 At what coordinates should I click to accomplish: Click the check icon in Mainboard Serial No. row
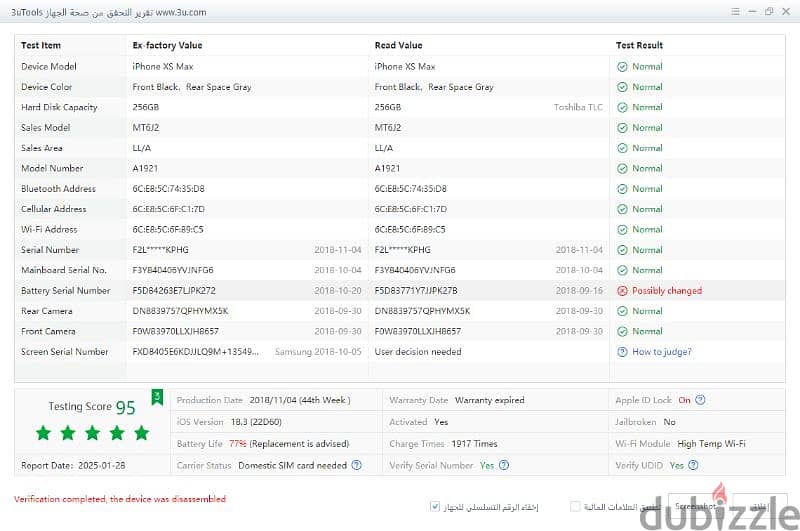tap(622, 270)
